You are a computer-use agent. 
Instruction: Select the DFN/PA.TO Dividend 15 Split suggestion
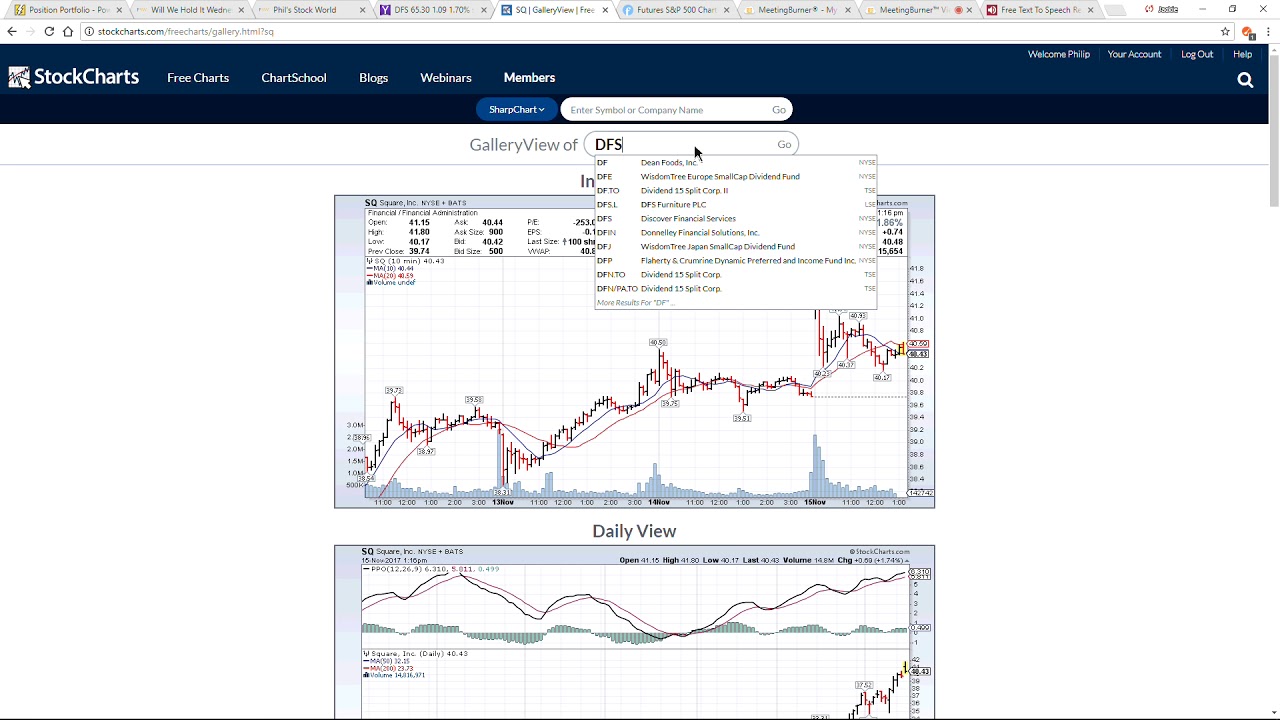[x=736, y=288]
